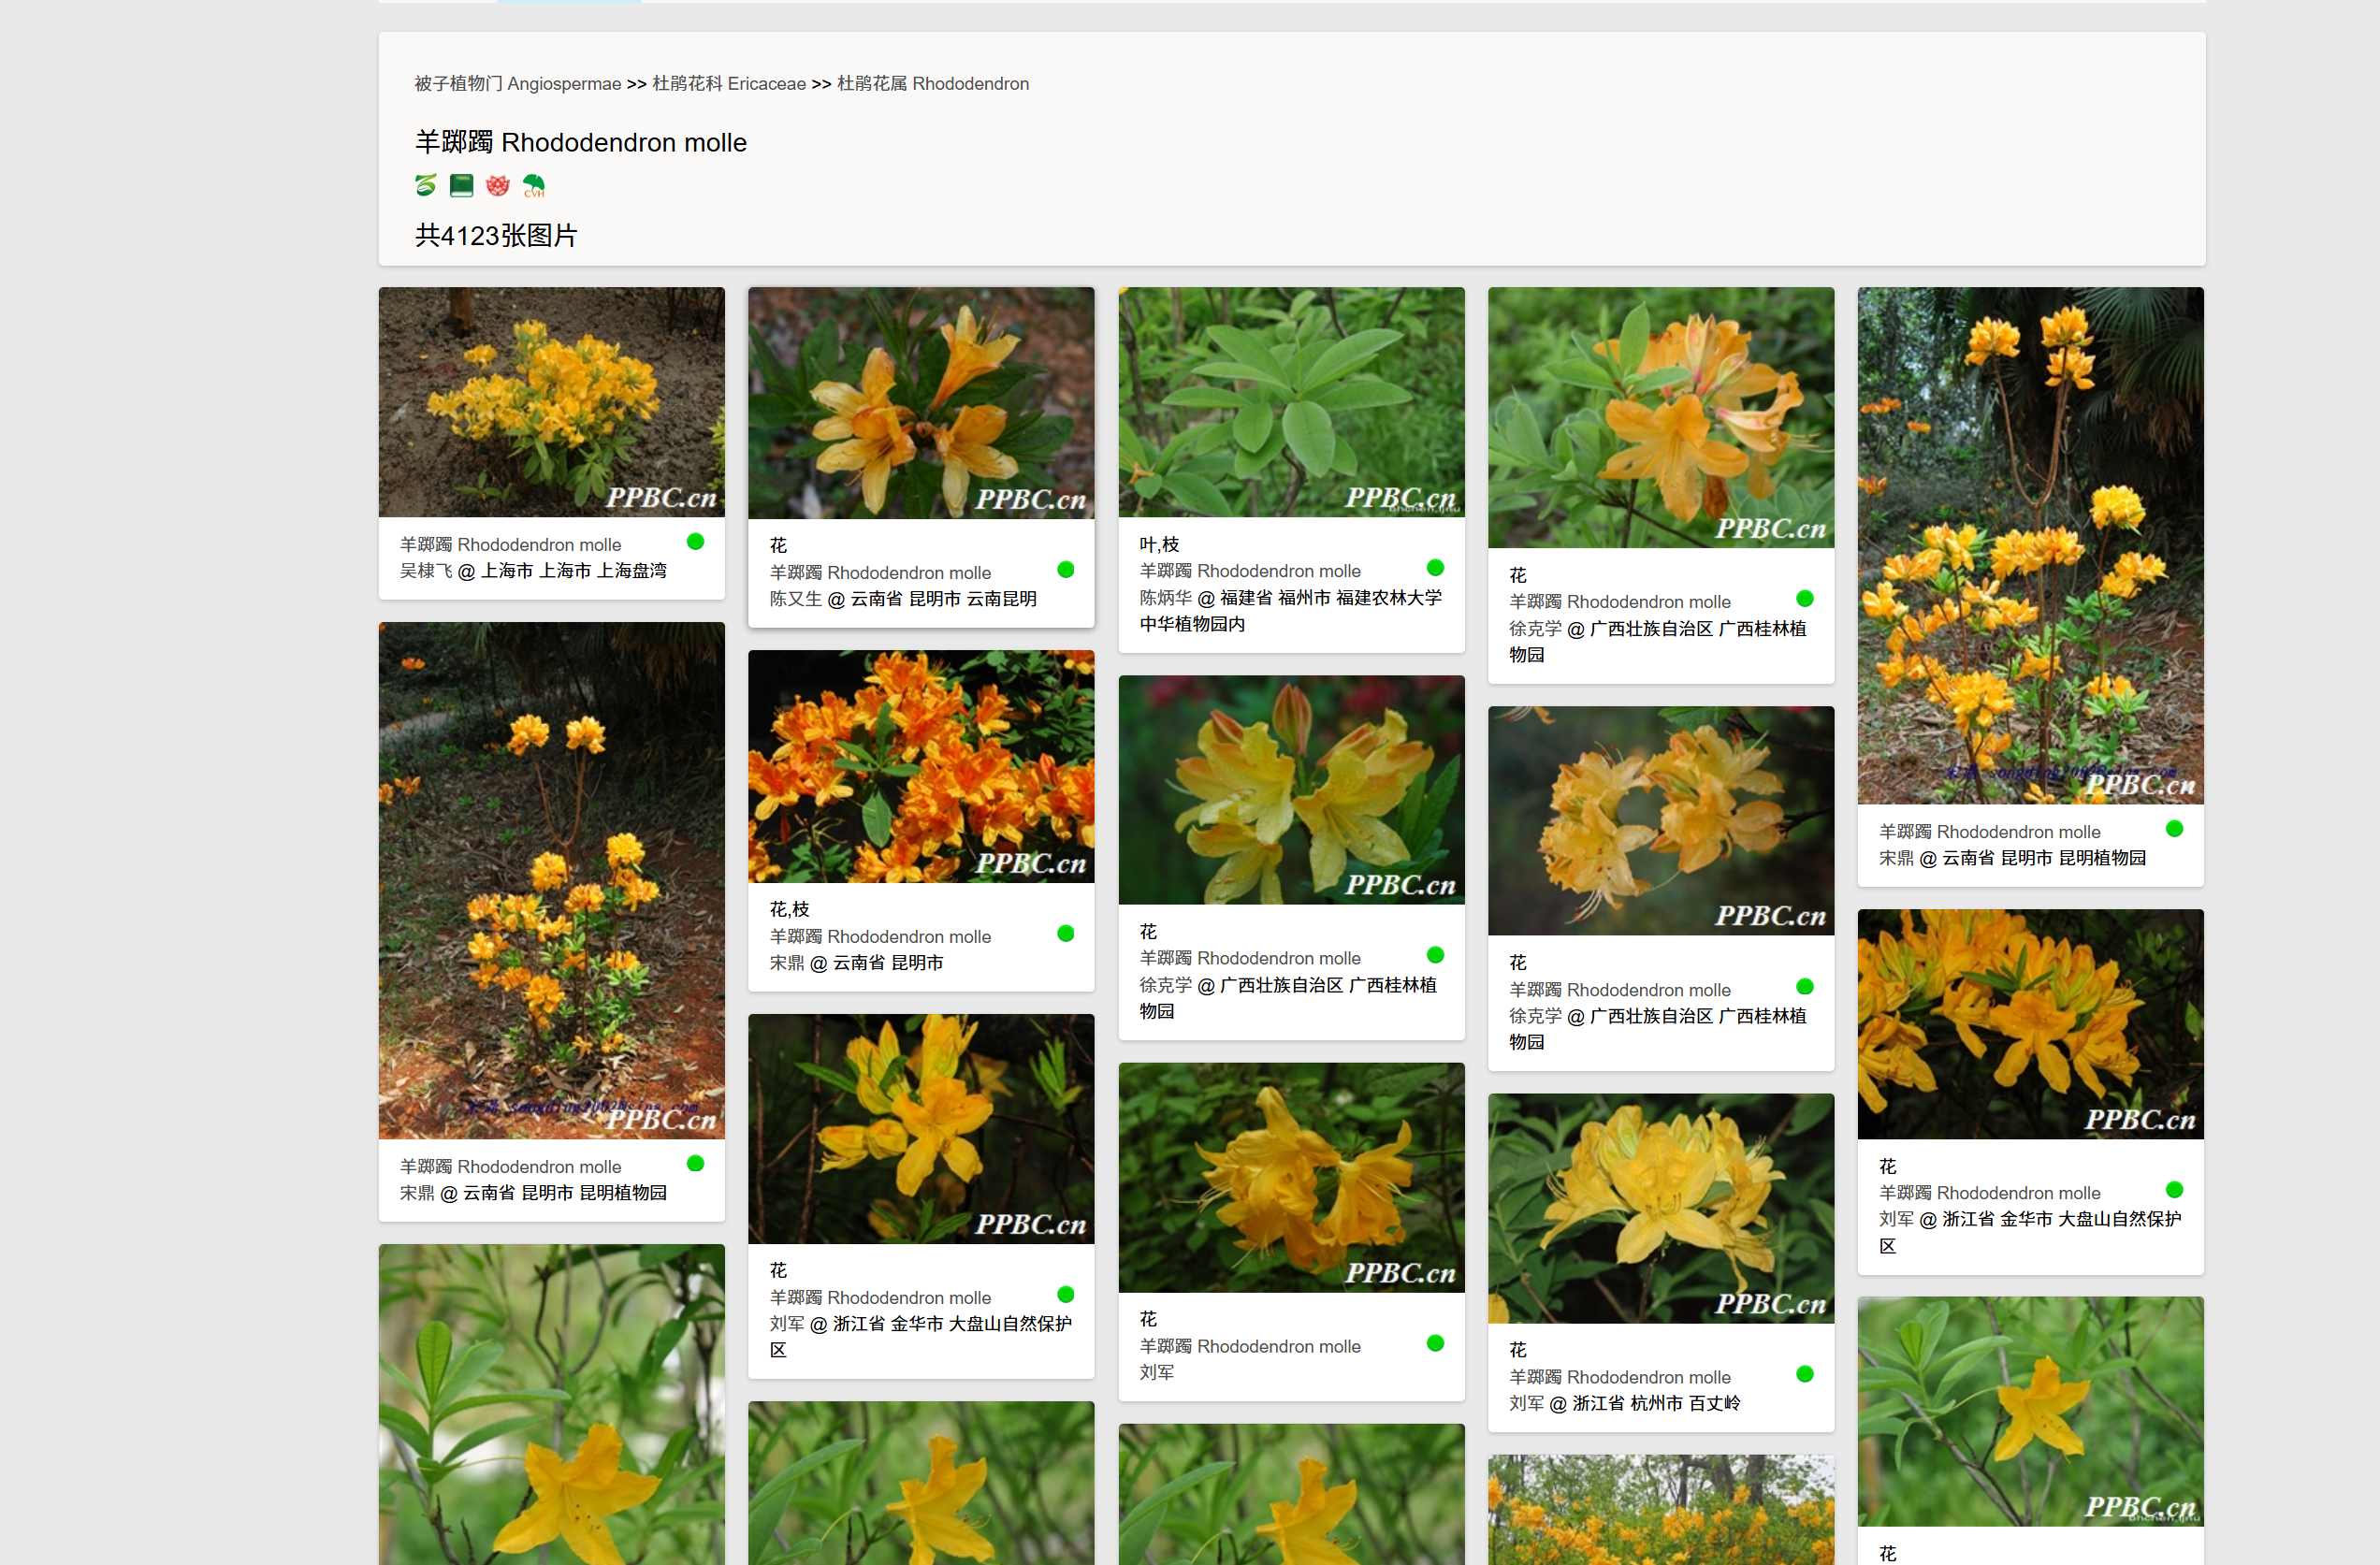Open the green book reference icon
This screenshot has height=1565, width=2380.
[x=461, y=185]
